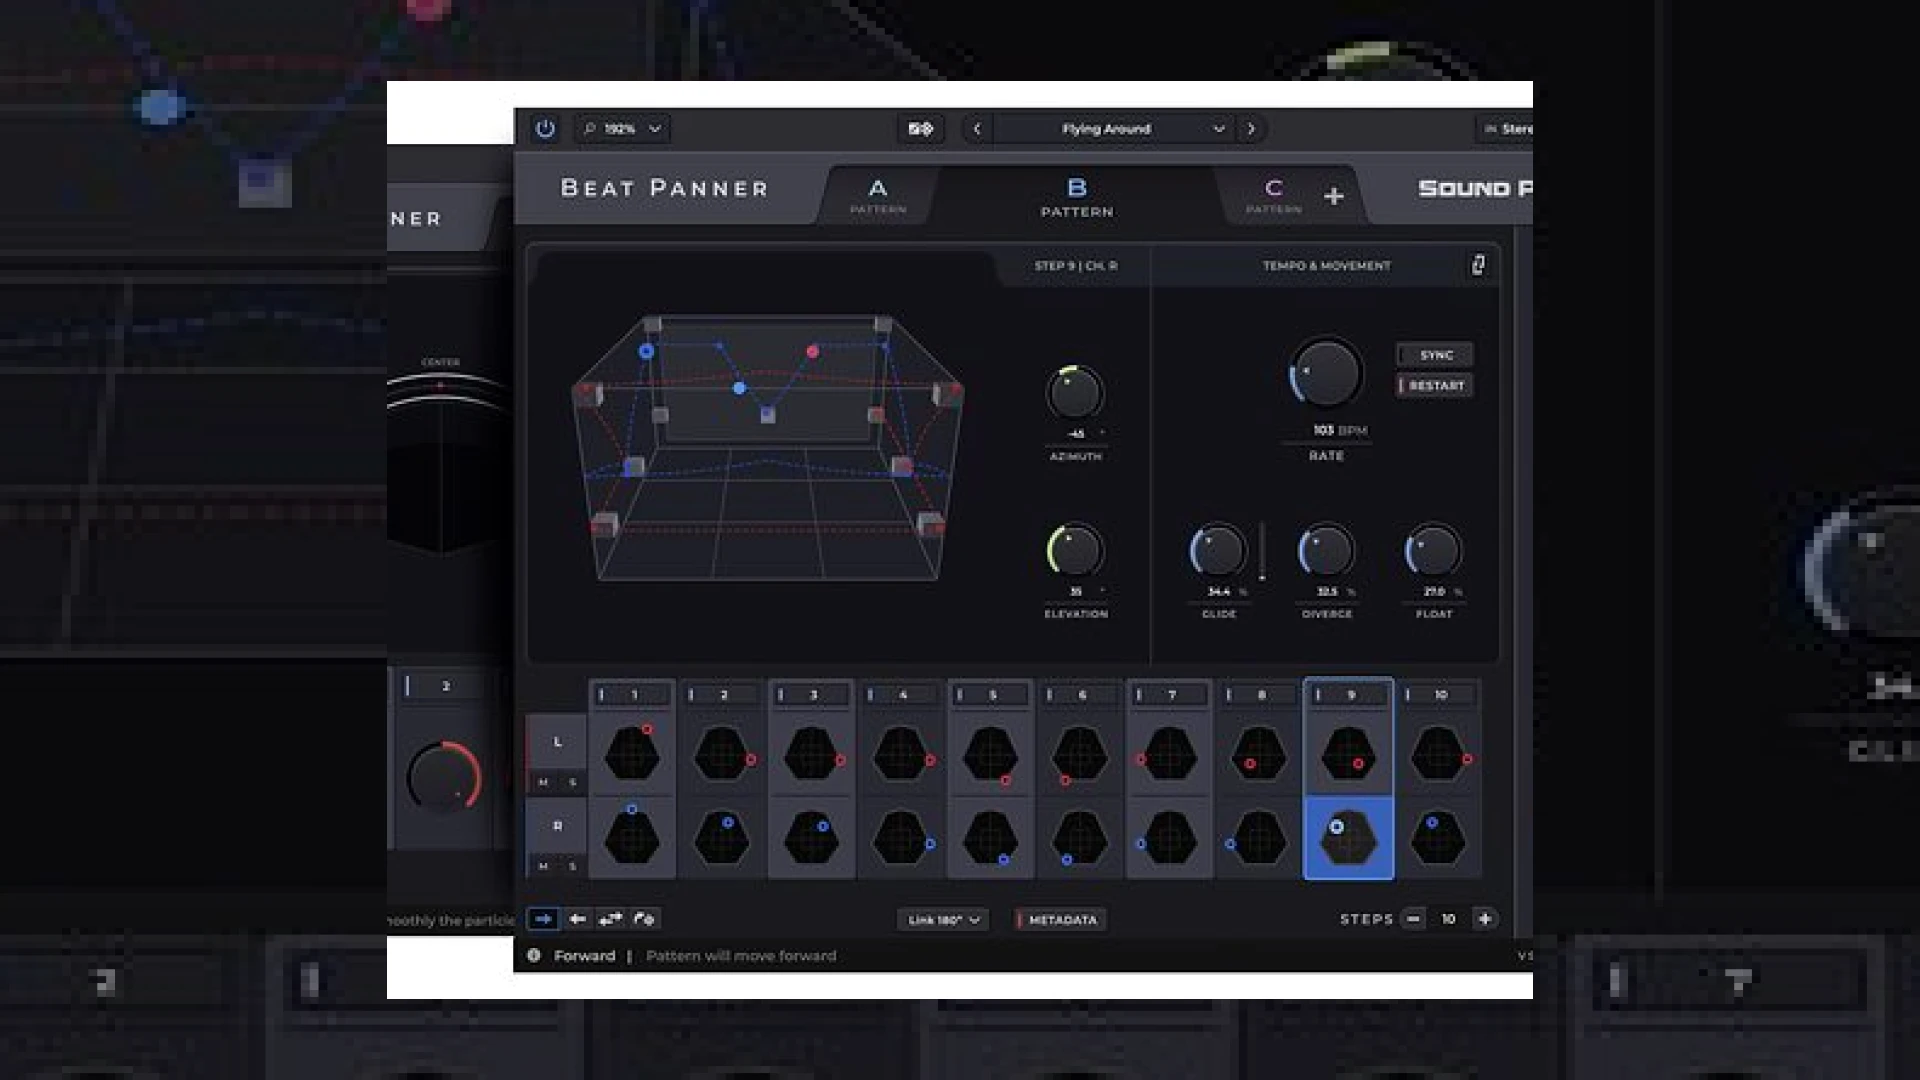Select step 7 L channel hexagon pad

point(1169,752)
